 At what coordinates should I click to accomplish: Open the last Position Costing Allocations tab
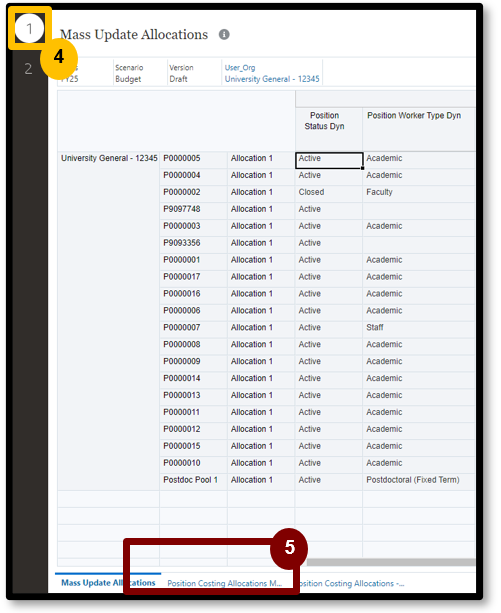tap(350, 583)
